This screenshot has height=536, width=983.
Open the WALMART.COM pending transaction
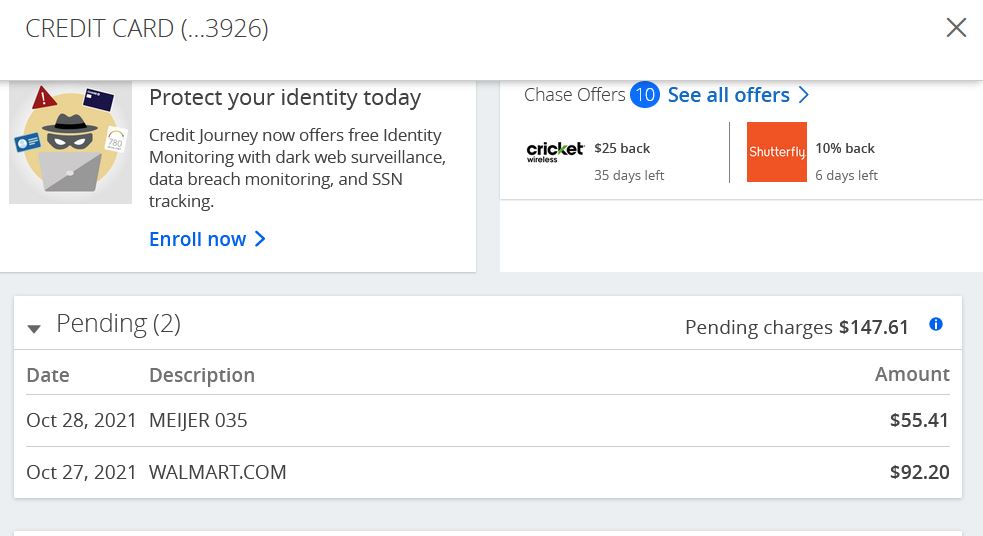coord(488,472)
